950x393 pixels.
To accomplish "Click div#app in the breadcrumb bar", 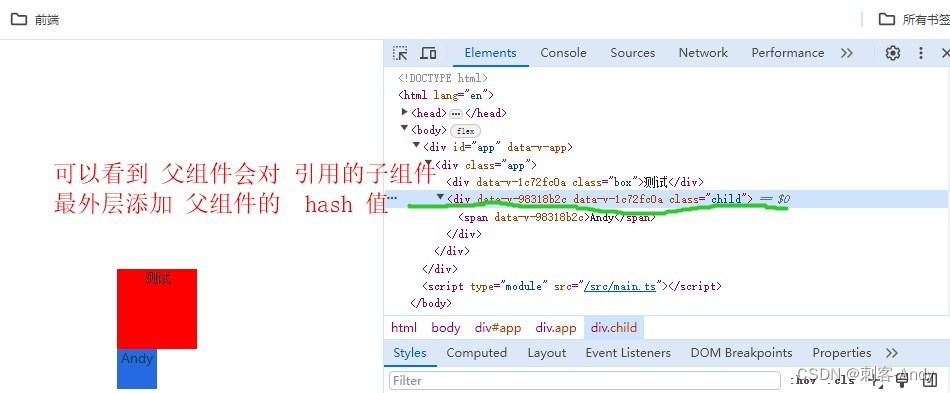I will [498, 328].
